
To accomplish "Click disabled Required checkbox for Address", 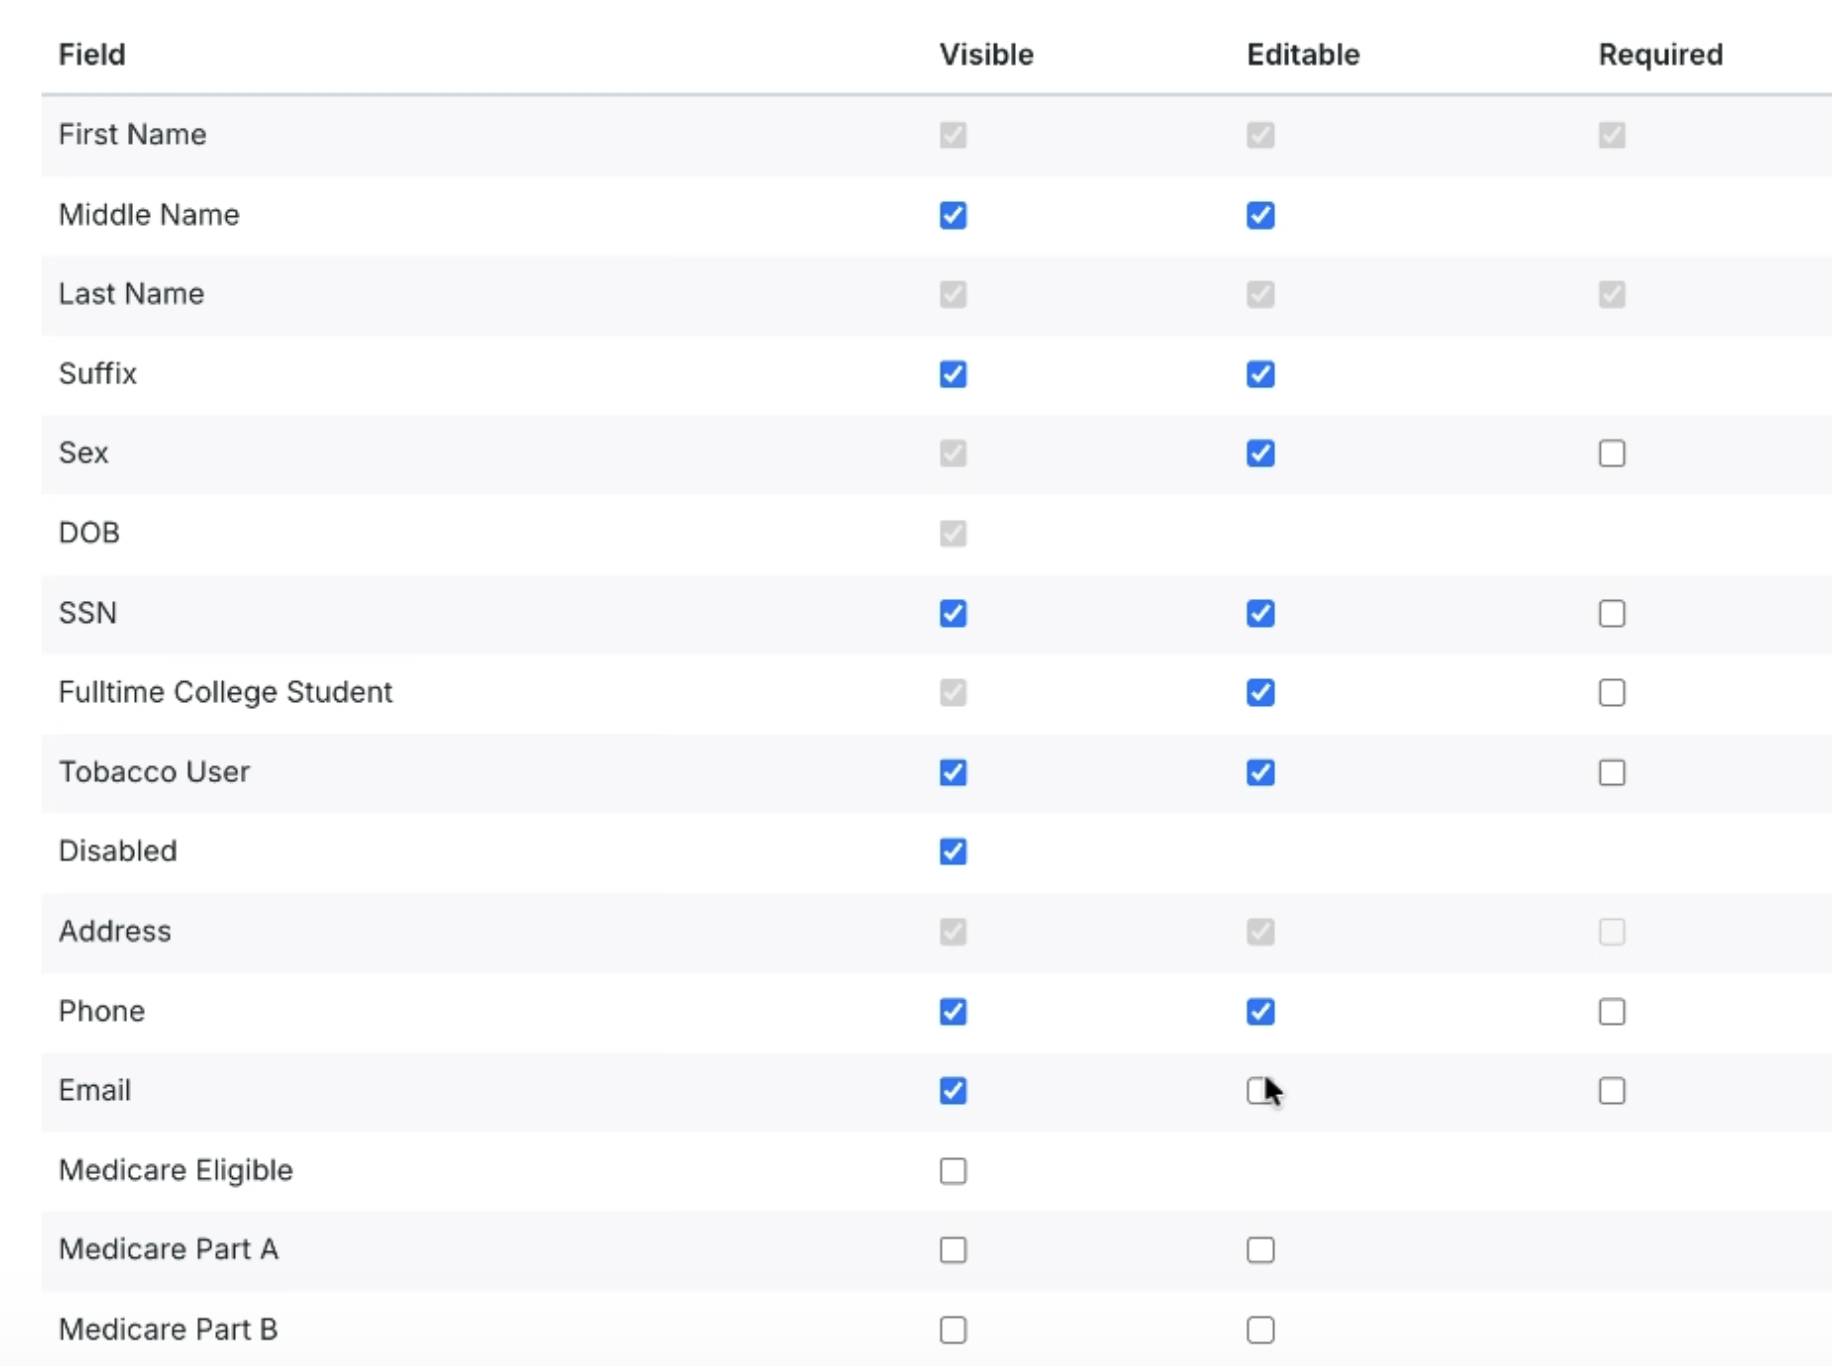I will point(1611,932).
